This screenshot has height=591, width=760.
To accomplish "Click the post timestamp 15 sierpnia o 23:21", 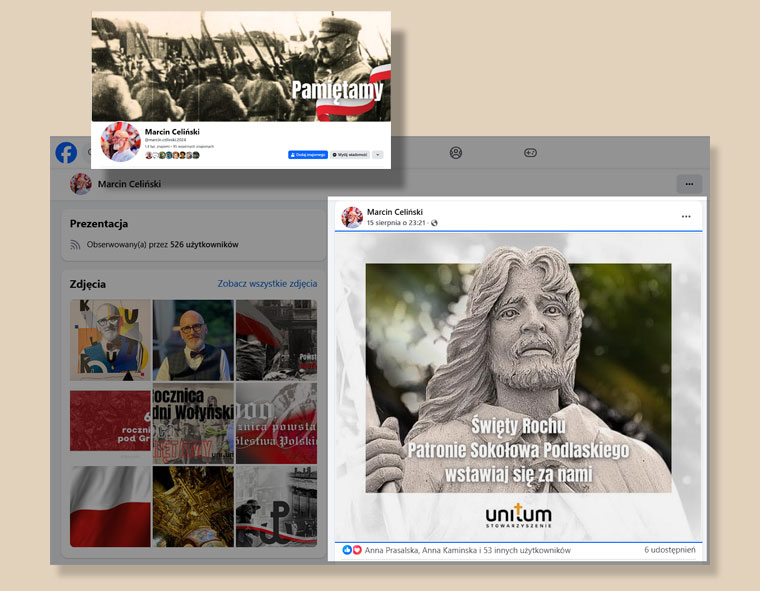I will [396, 223].
